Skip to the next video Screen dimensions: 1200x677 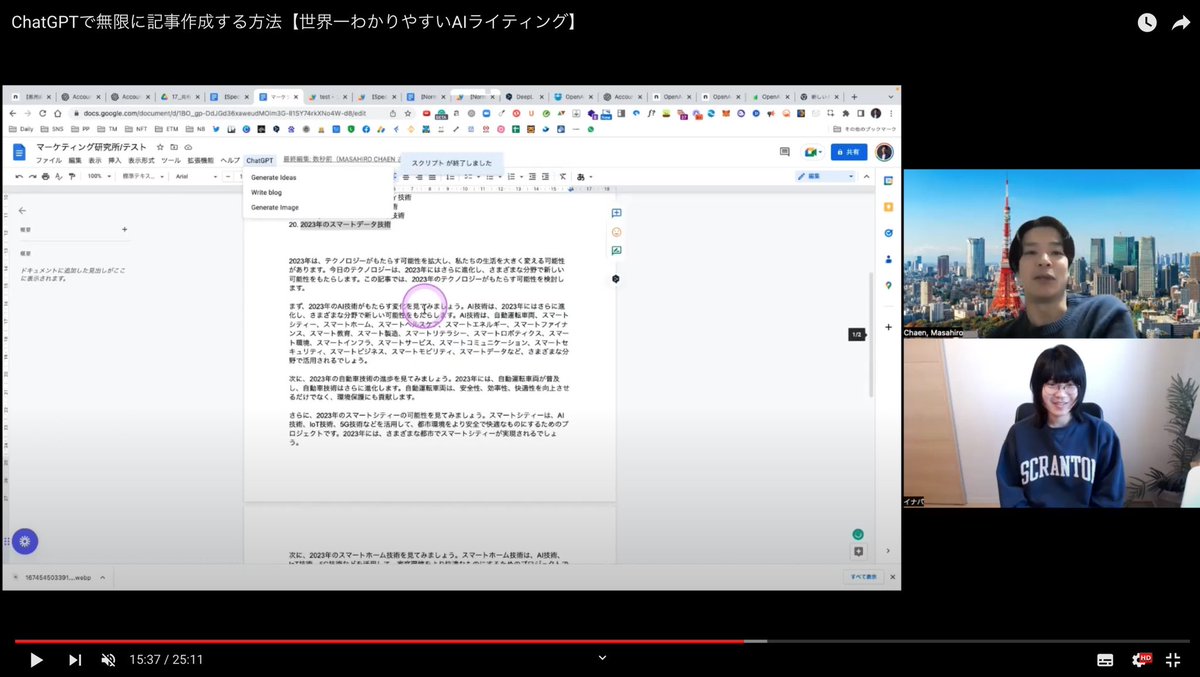[x=75, y=659]
